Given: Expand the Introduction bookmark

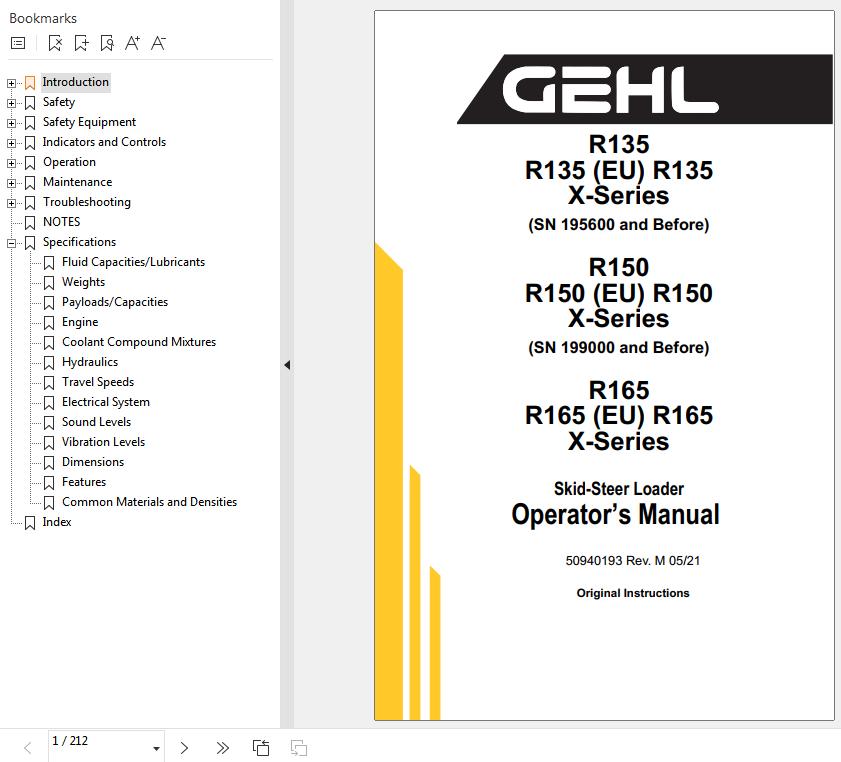Looking at the screenshot, I should 11,83.
